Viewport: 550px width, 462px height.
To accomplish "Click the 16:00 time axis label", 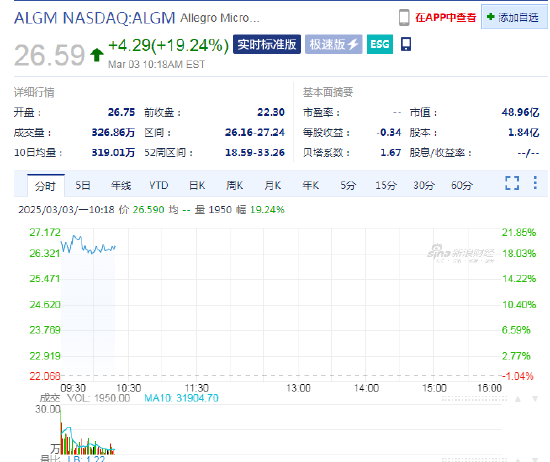I will click(x=490, y=388).
